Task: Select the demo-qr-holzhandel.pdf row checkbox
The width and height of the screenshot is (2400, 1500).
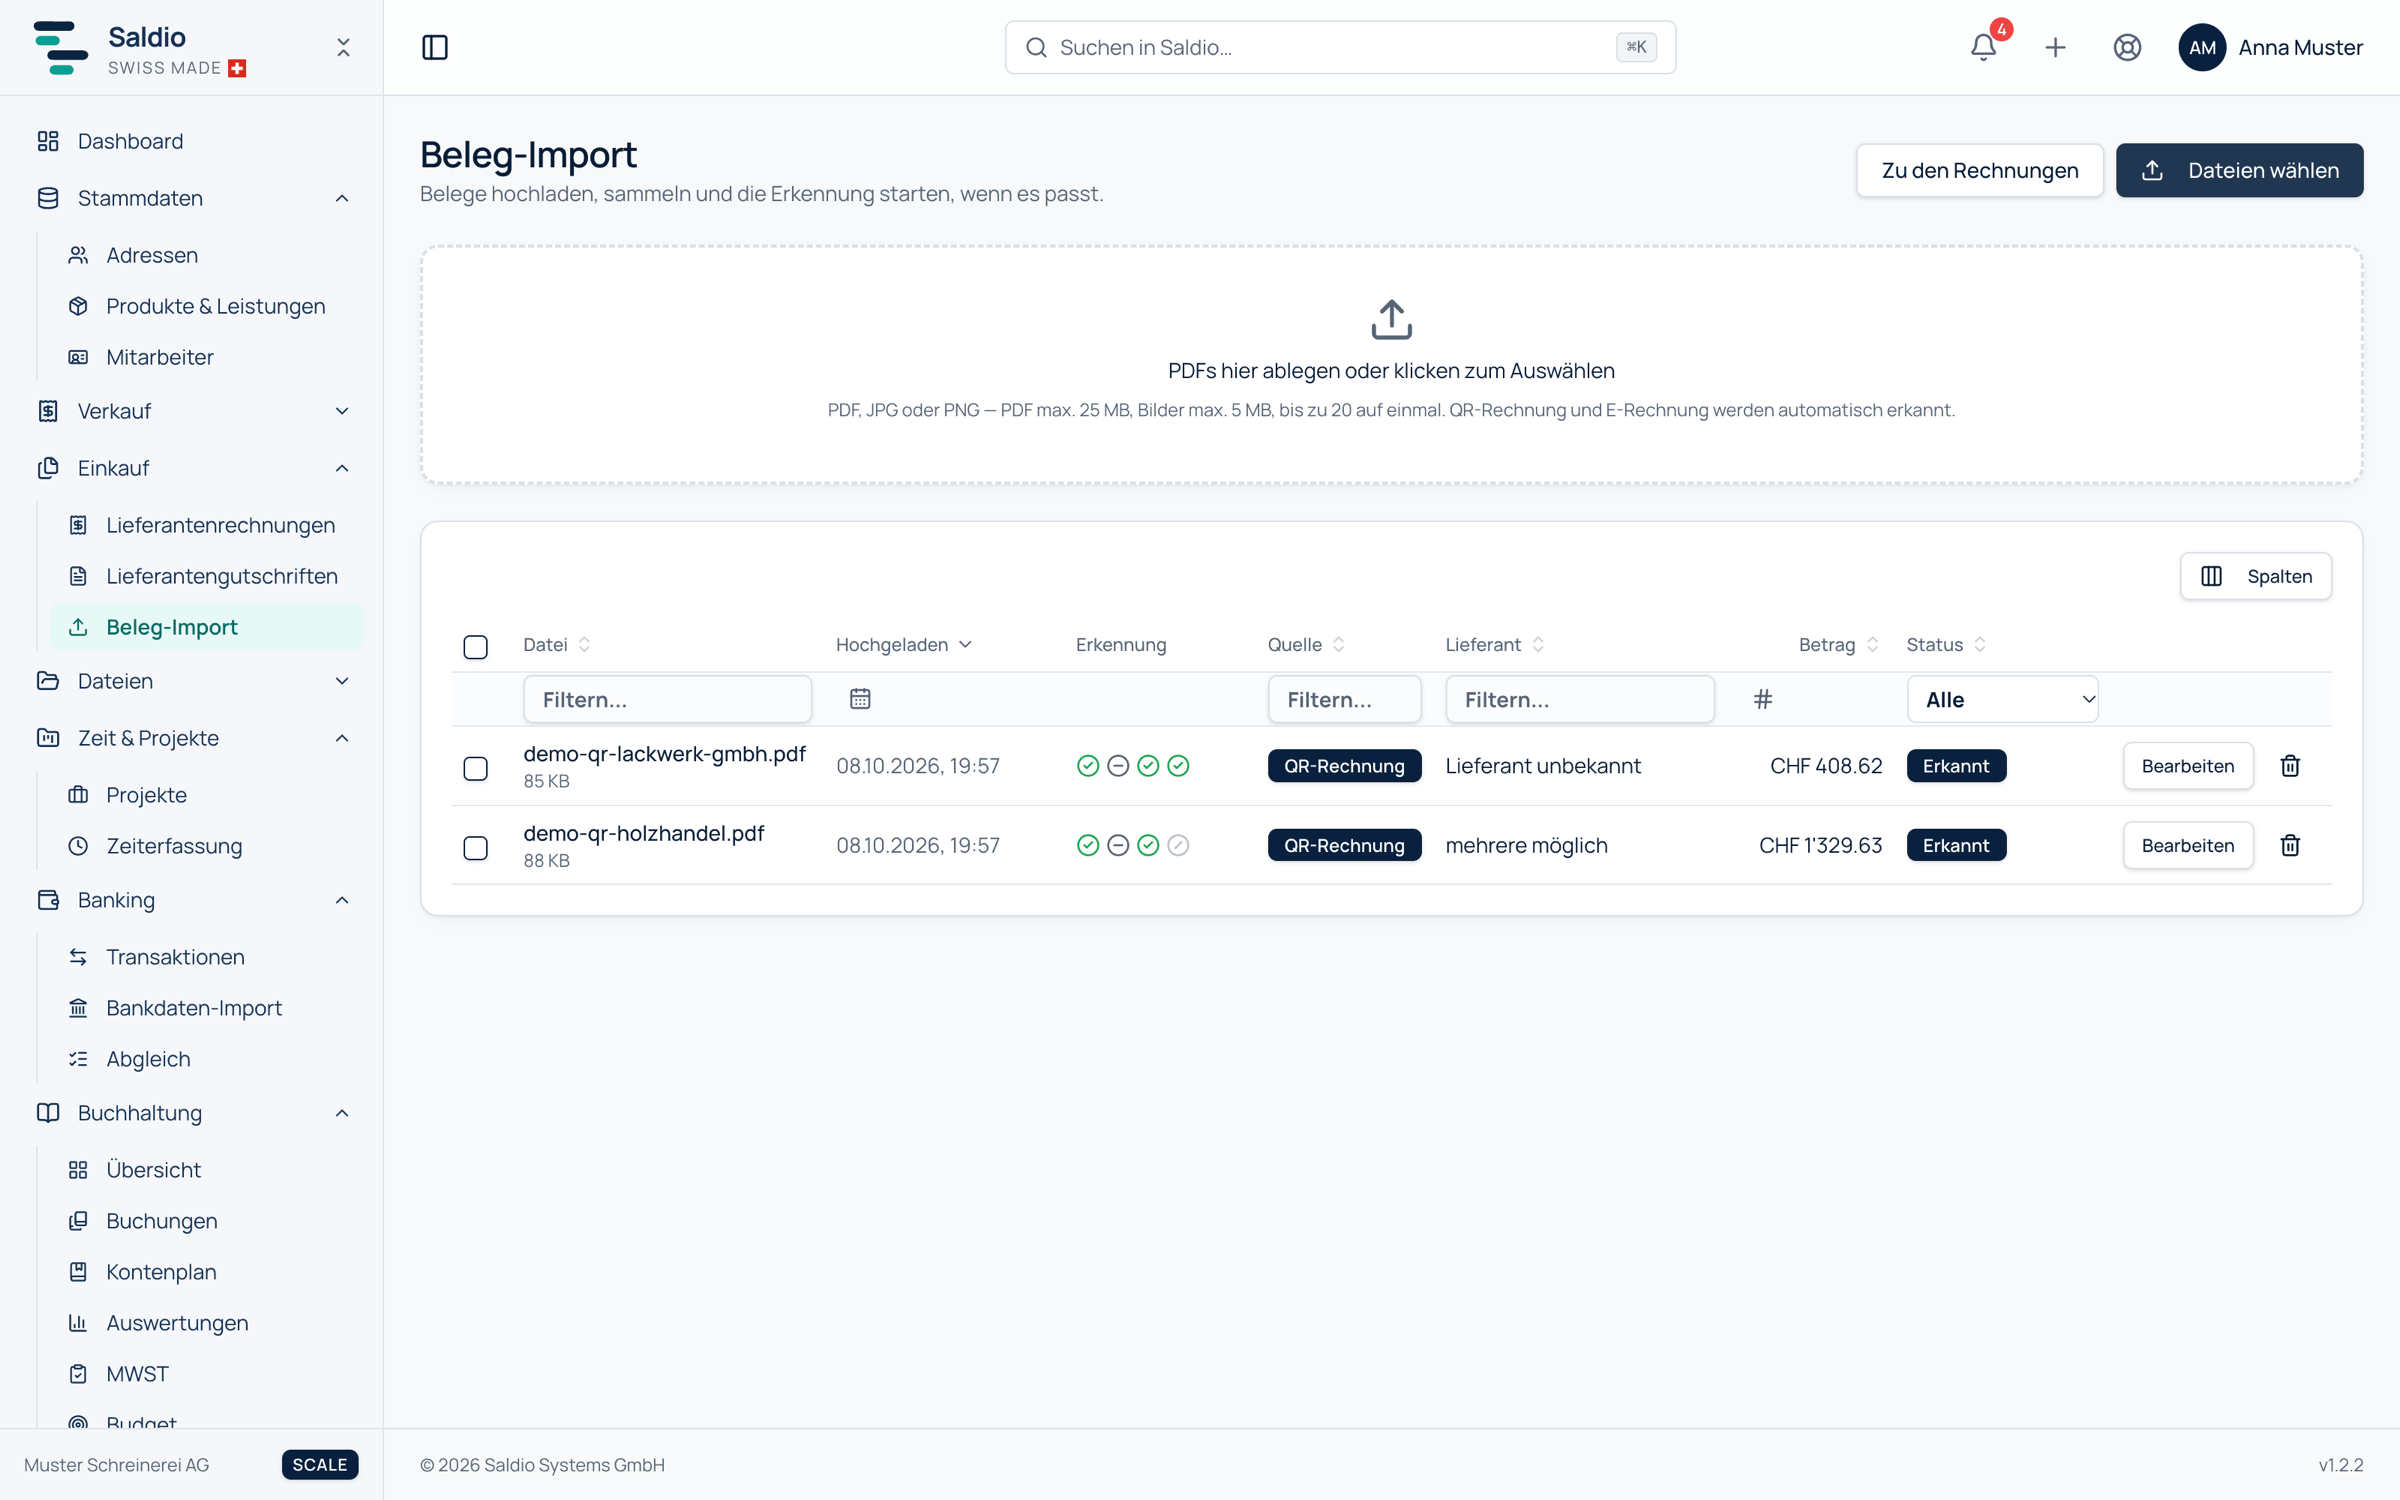Action: pos(476,848)
